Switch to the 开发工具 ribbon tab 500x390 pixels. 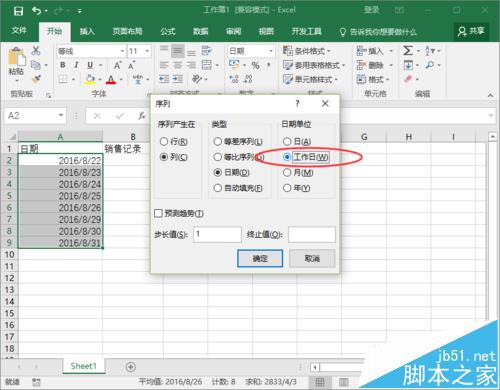(x=306, y=31)
